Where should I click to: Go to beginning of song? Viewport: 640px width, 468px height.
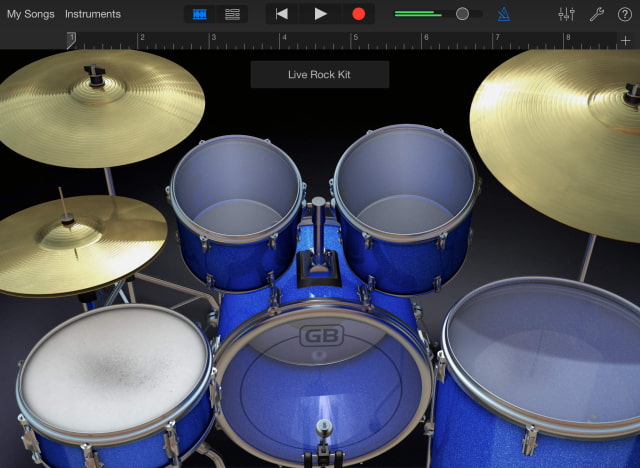pyautogui.click(x=282, y=14)
